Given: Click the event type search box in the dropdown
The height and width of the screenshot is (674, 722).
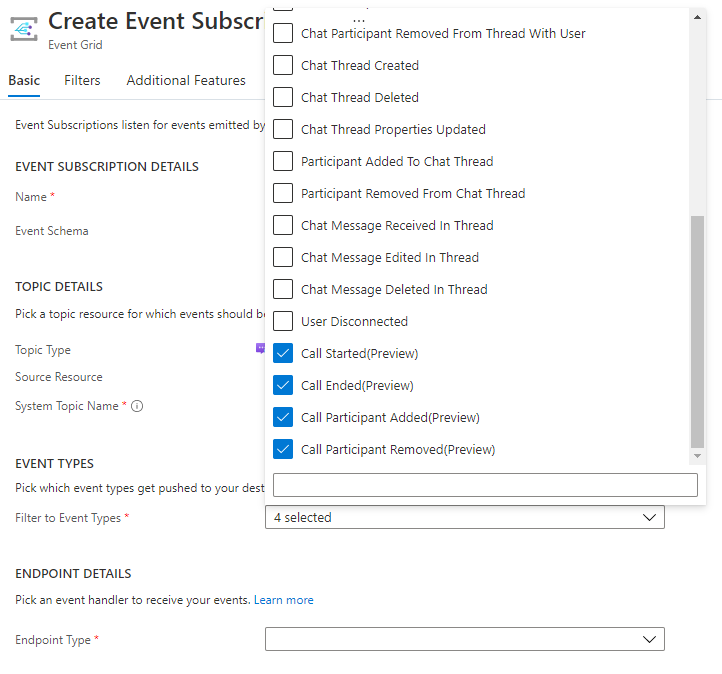Looking at the screenshot, I should pos(485,485).
